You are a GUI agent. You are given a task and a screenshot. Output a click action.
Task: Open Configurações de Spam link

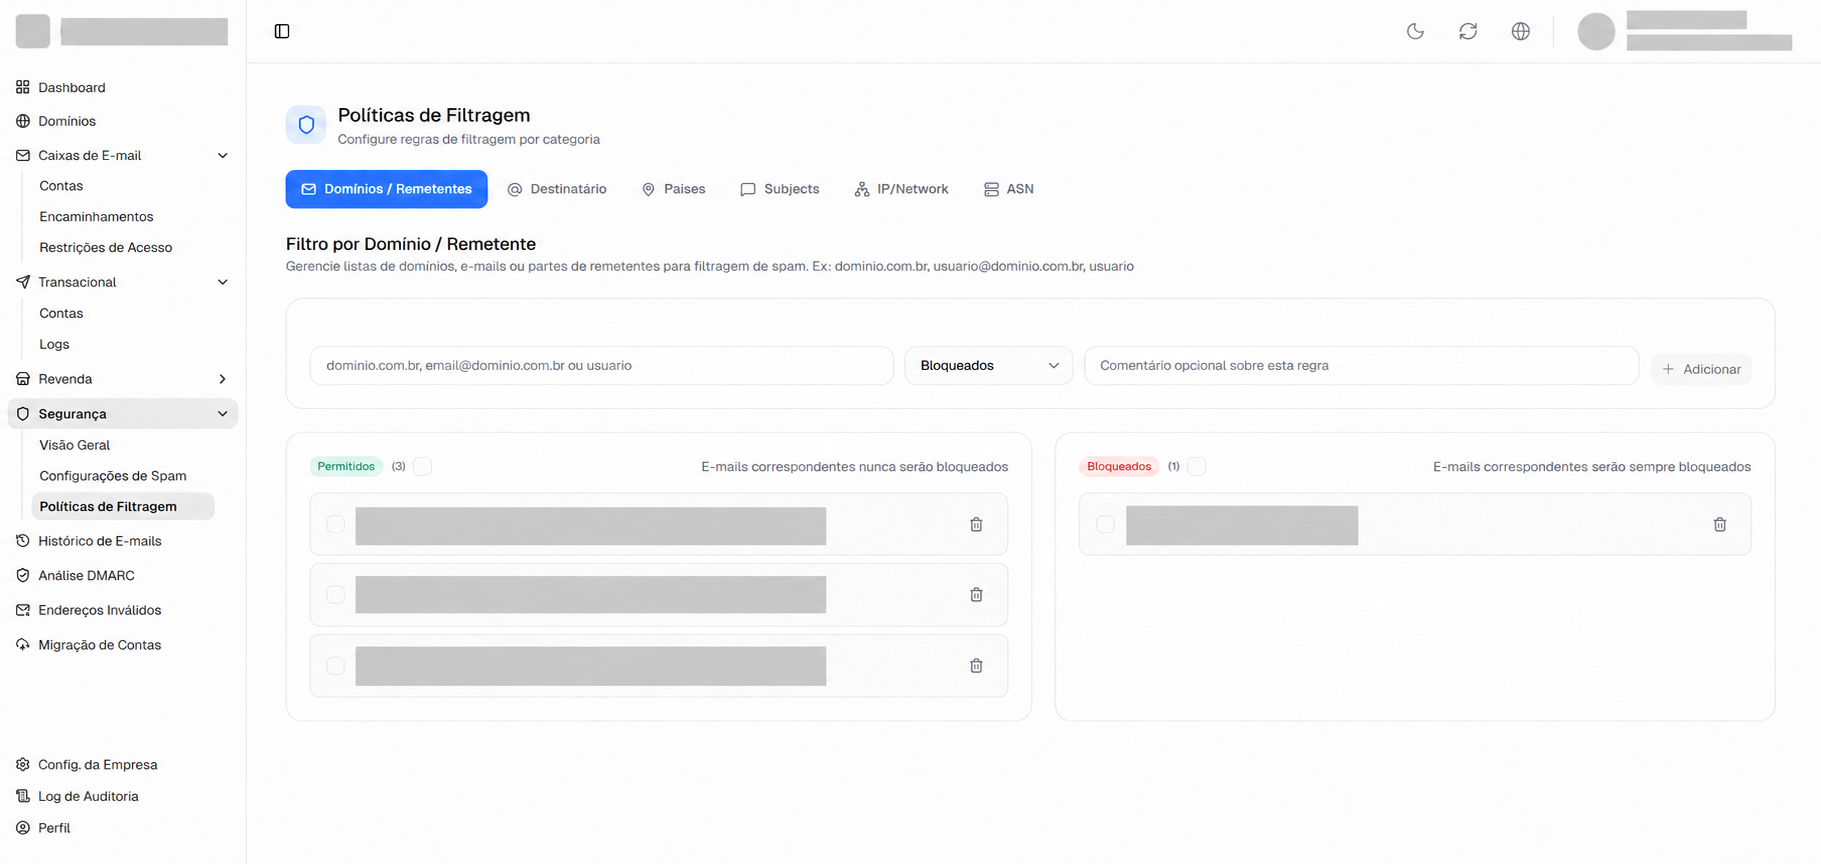pos(113,476)
